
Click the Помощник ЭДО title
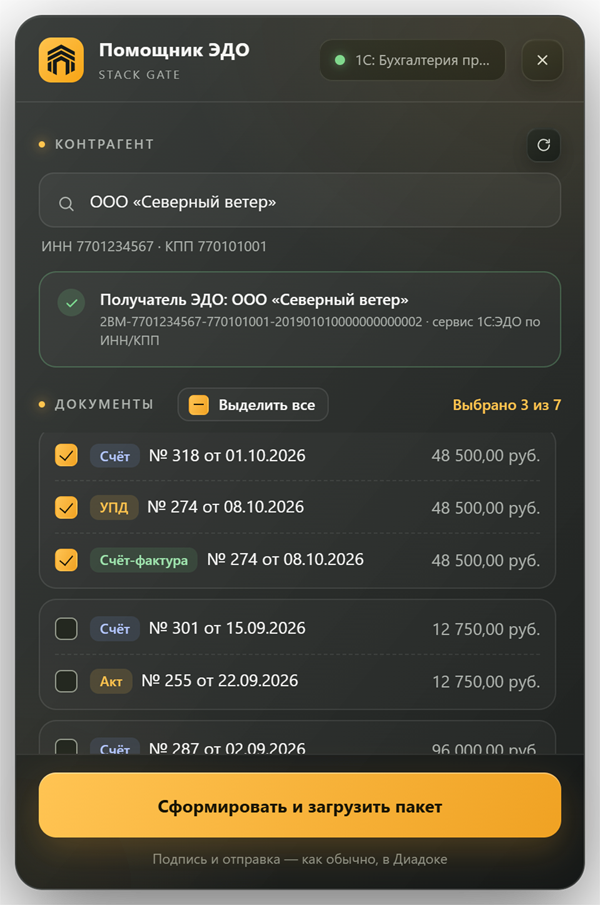174,50
